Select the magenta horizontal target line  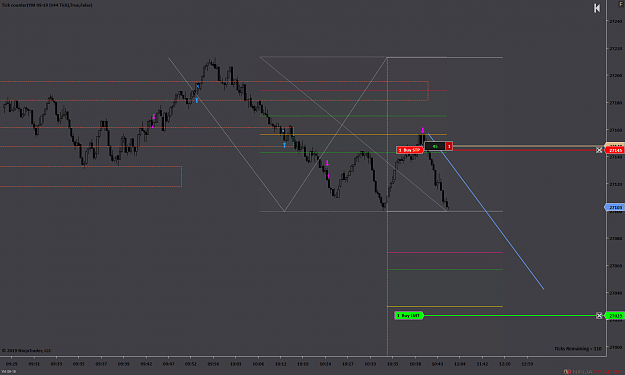445,252
